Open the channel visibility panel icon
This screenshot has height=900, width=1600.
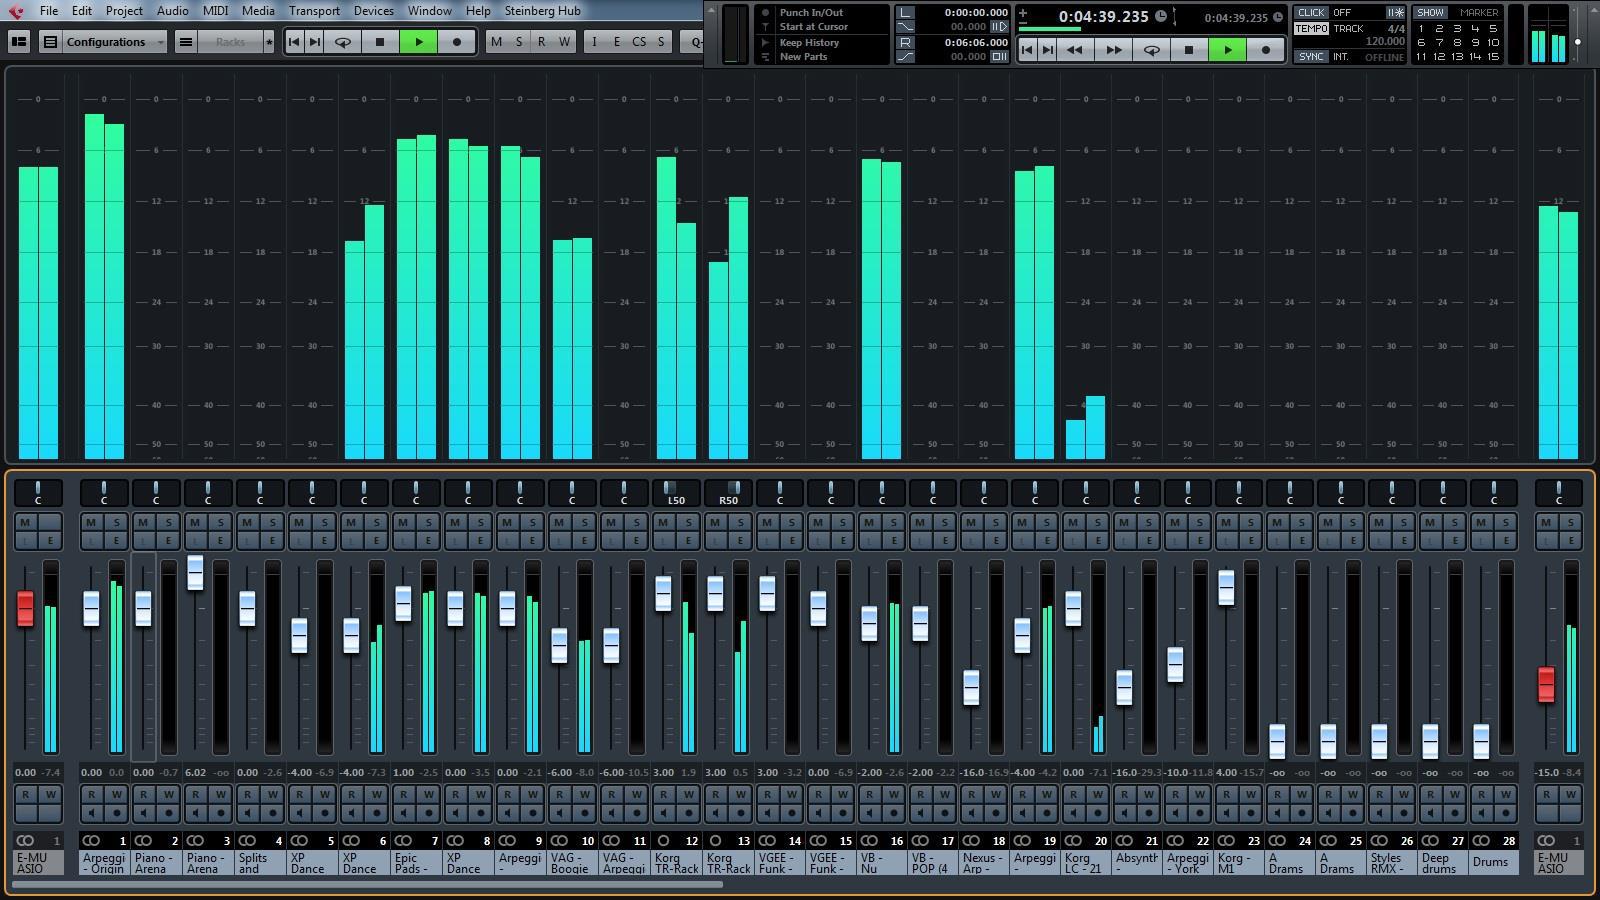click(19, 42)
